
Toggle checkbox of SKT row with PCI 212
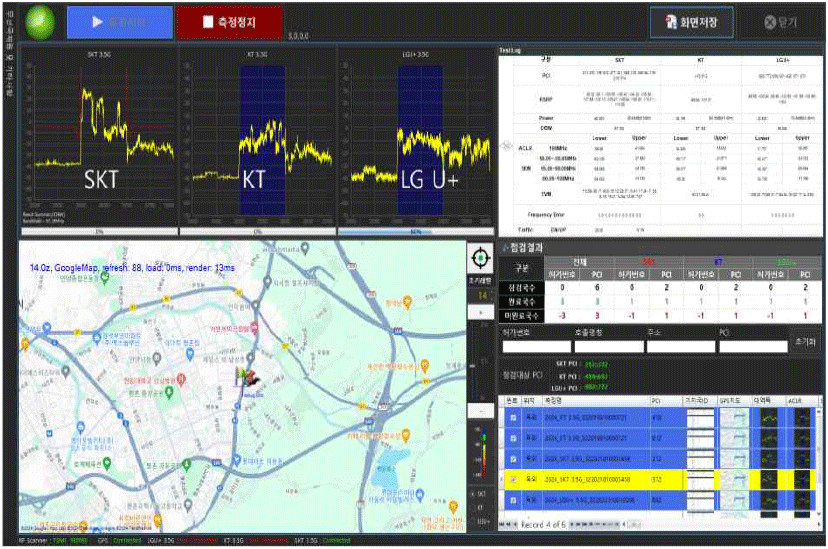point(513,459)
